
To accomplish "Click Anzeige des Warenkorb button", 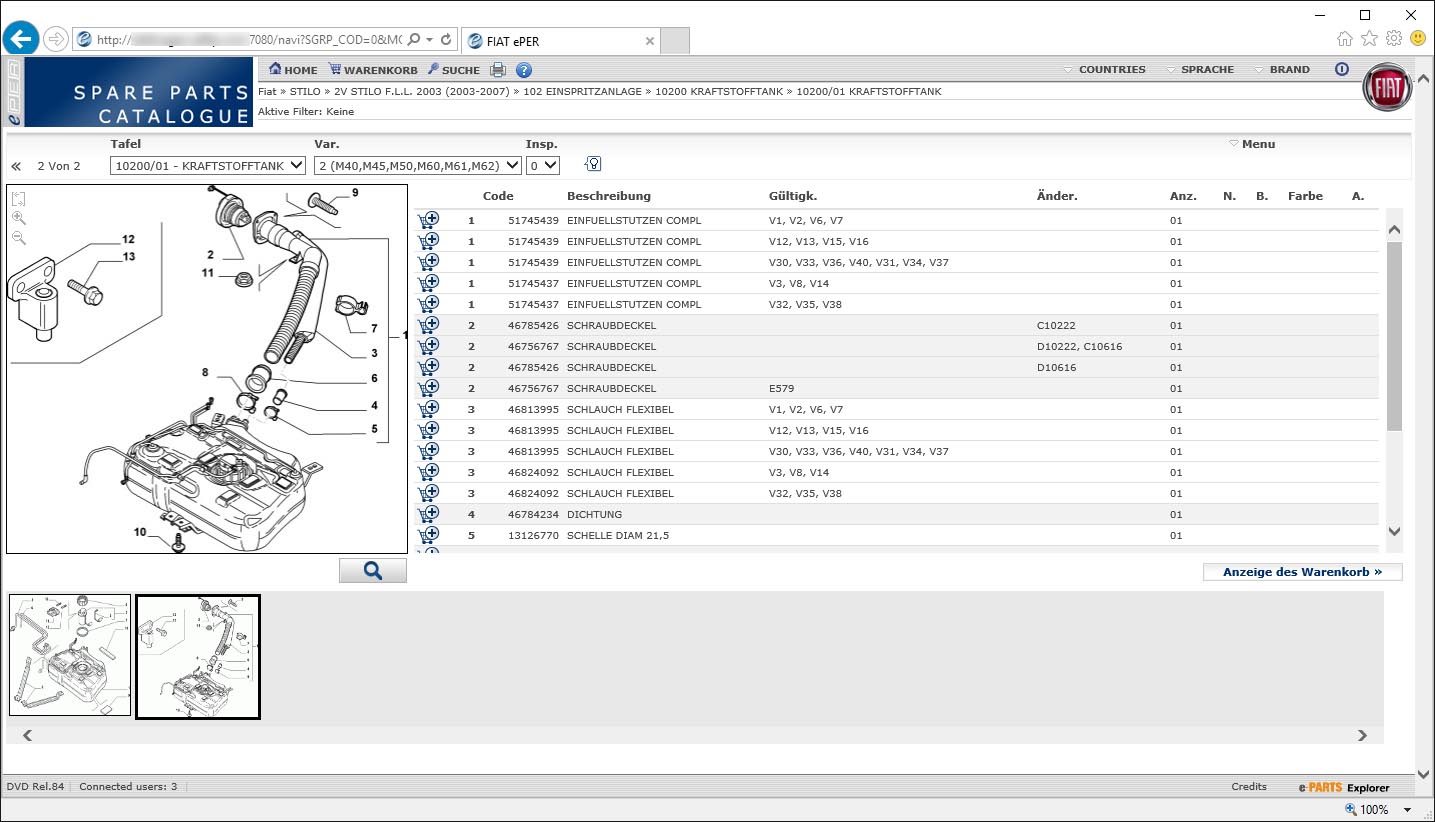I will 1302,572.
